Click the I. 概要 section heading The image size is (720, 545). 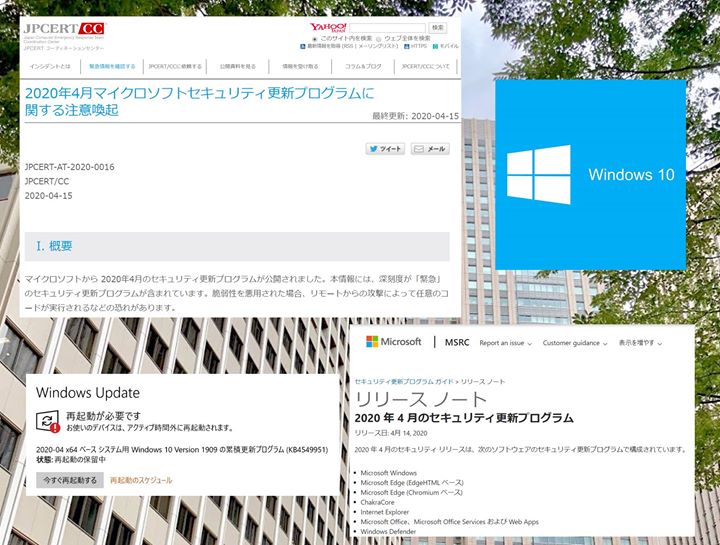point(54,246)
